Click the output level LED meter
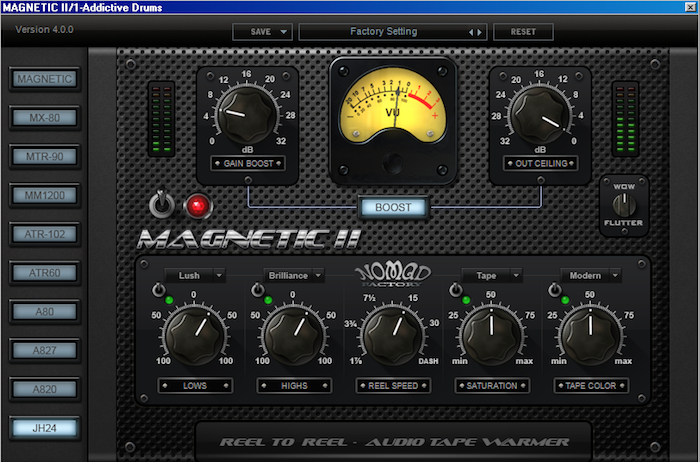Viewport: 700px width, 462px height. click(625, 119)
